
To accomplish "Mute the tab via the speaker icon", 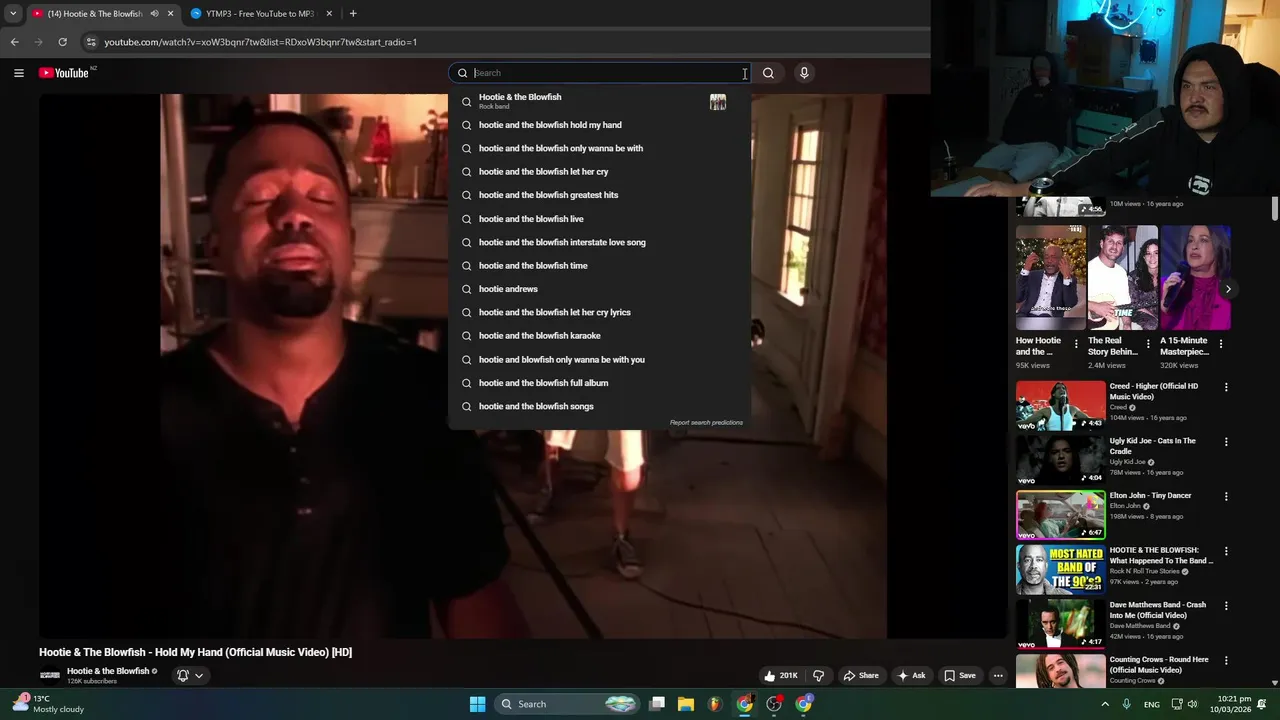I will (x=154, y=14).
